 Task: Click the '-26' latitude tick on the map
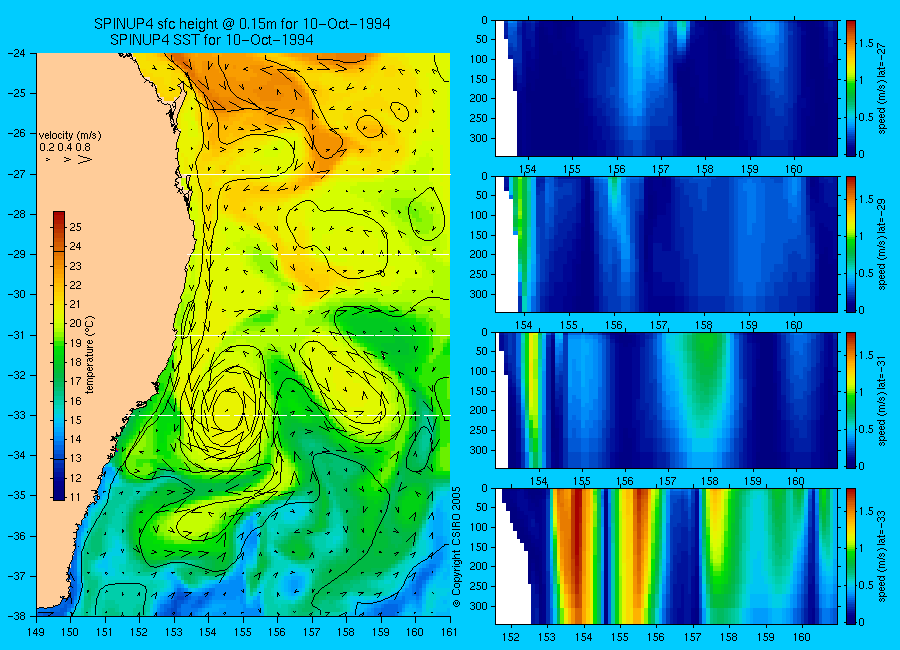click(18, 133)
